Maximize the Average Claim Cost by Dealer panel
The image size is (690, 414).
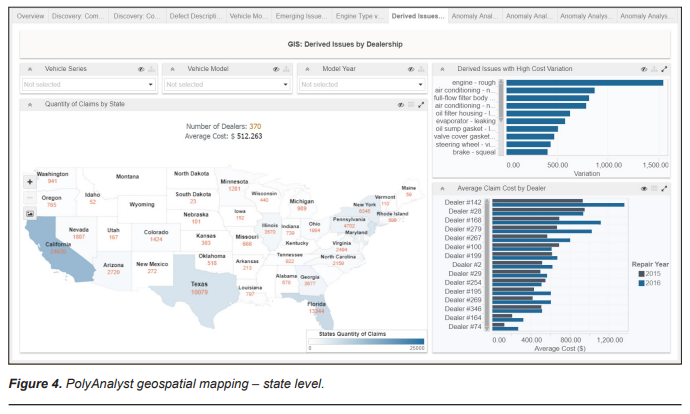664,188
